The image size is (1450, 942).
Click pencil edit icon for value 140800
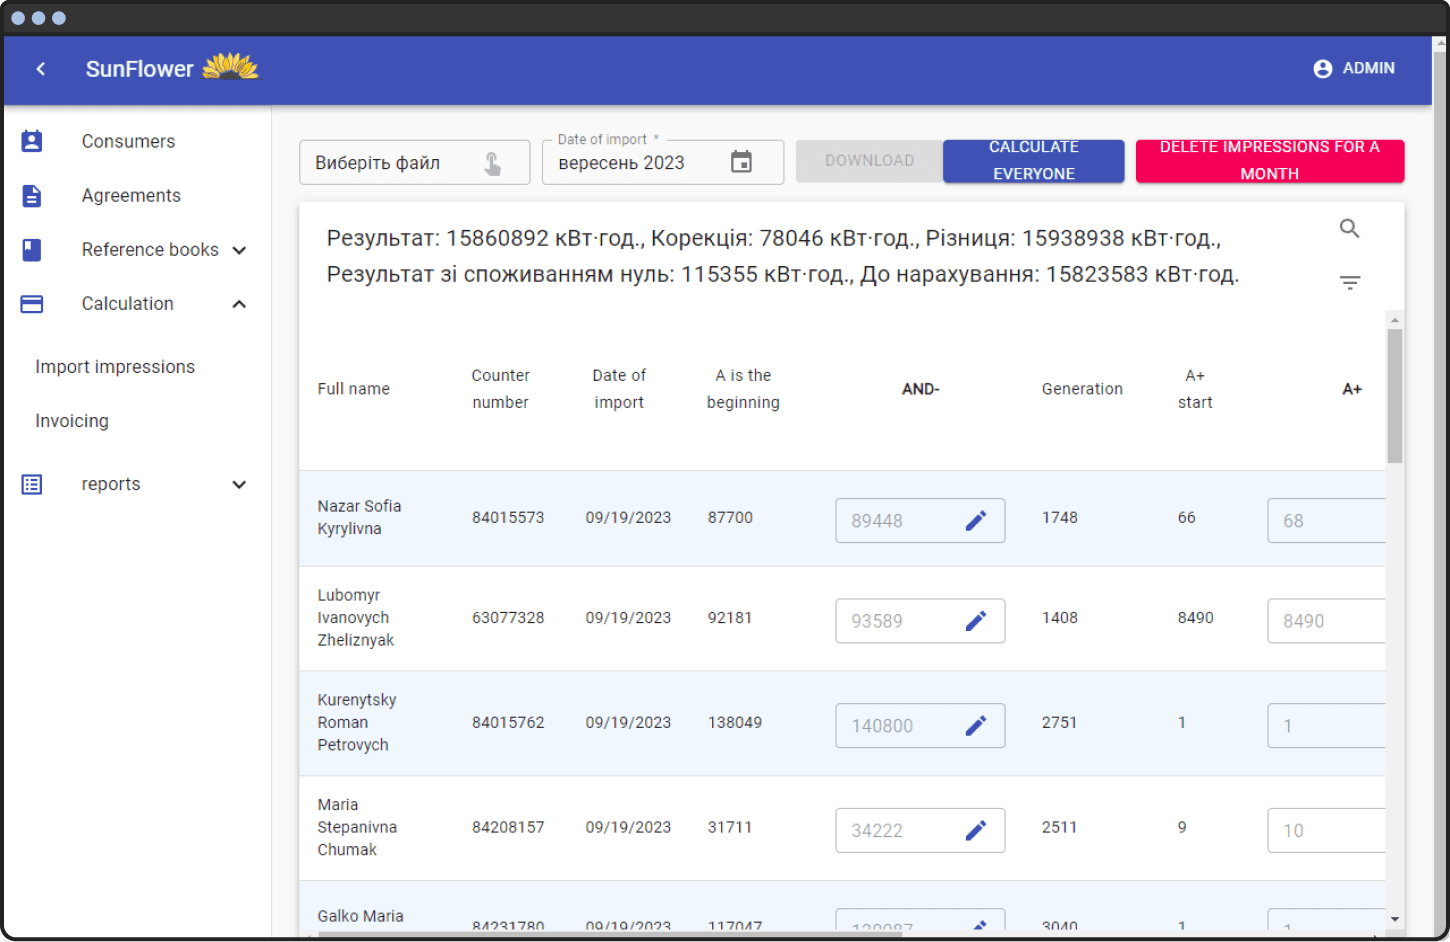point(975,726)
